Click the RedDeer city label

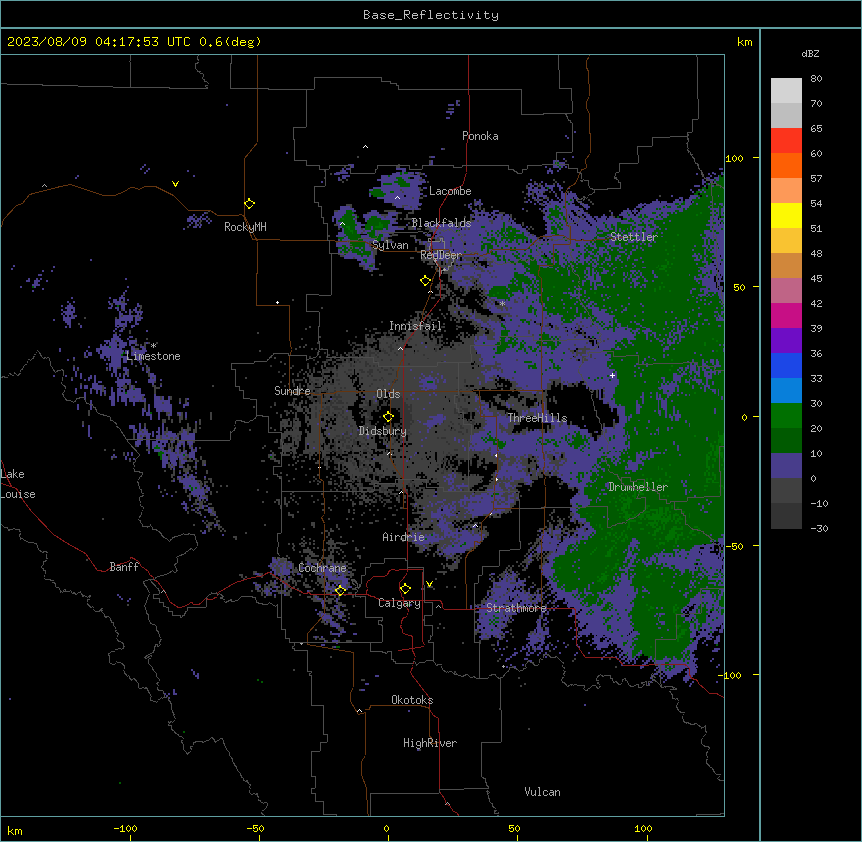441,255
